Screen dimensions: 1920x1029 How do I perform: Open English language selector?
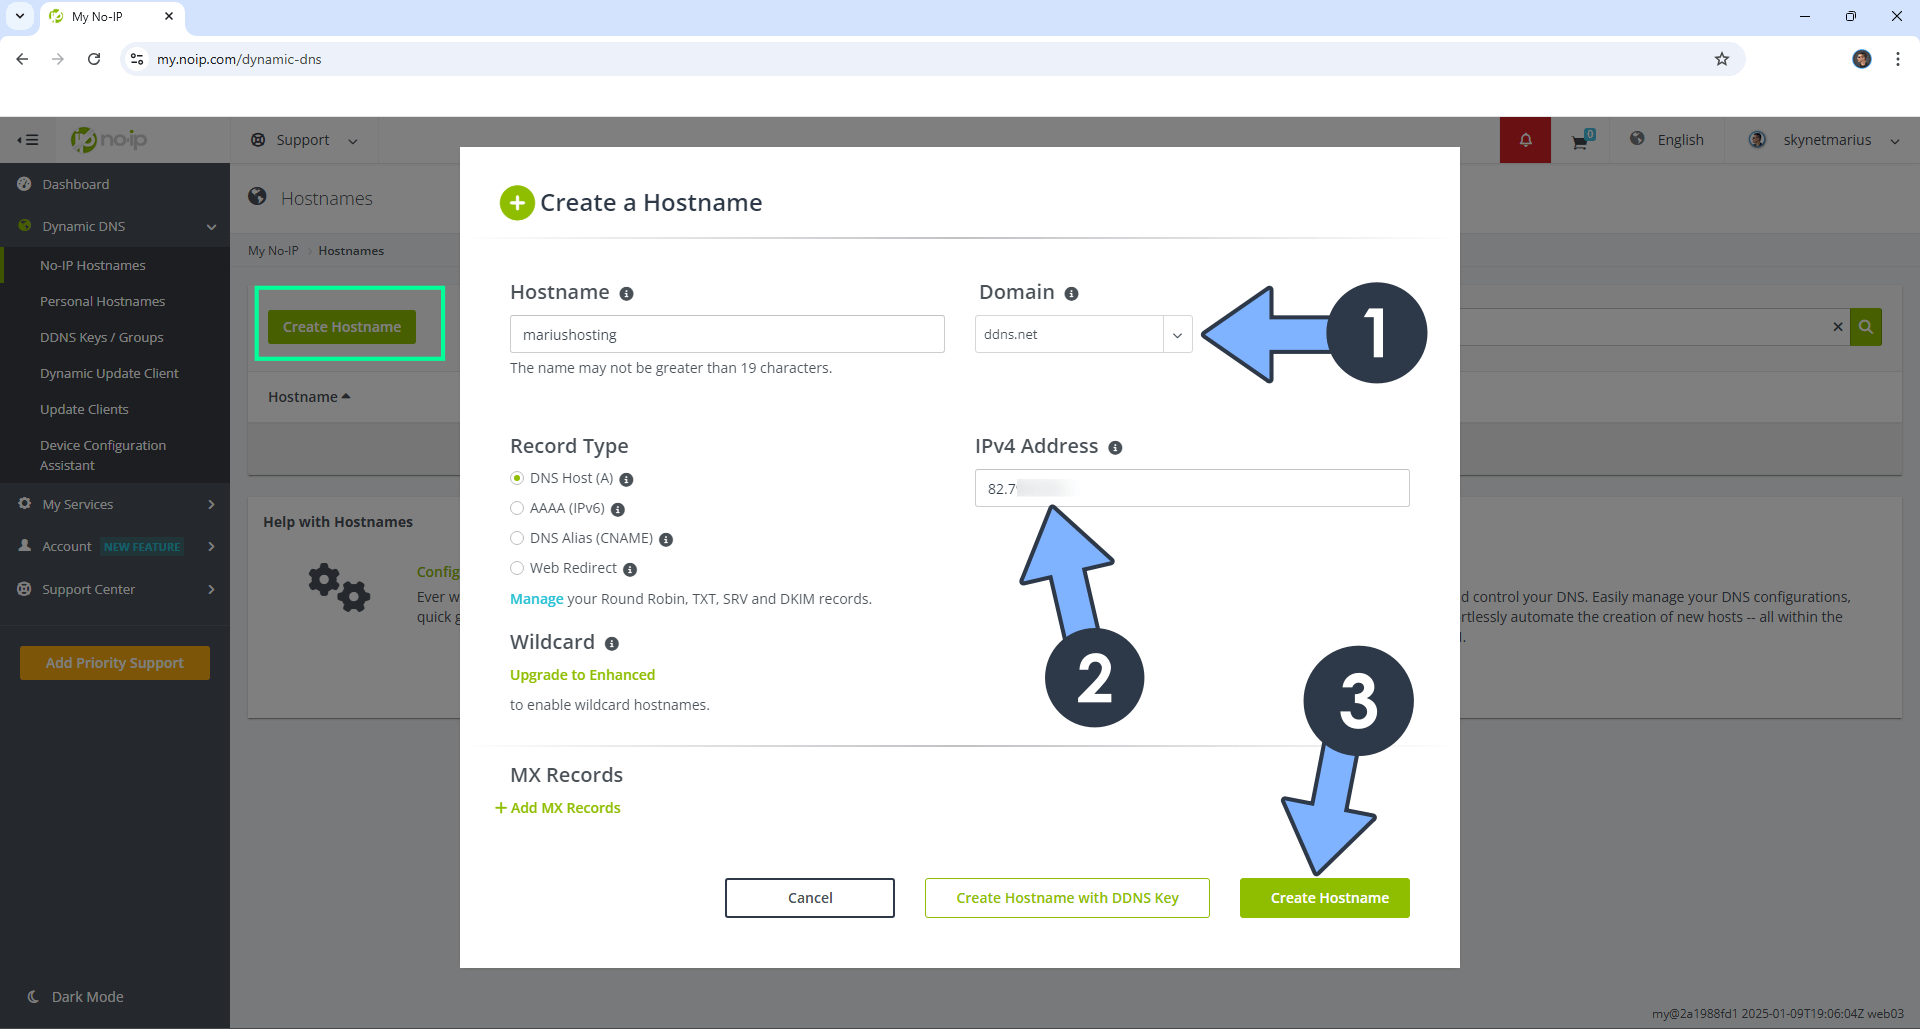[1667, 140]
